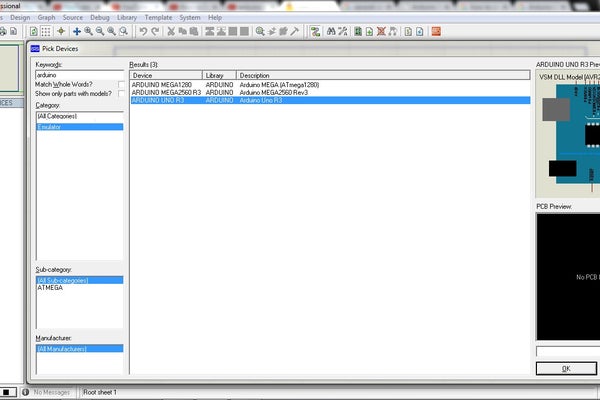Click the Packaging Tool icon
This screenshot has height=400, width=600.
pos(283,31)
